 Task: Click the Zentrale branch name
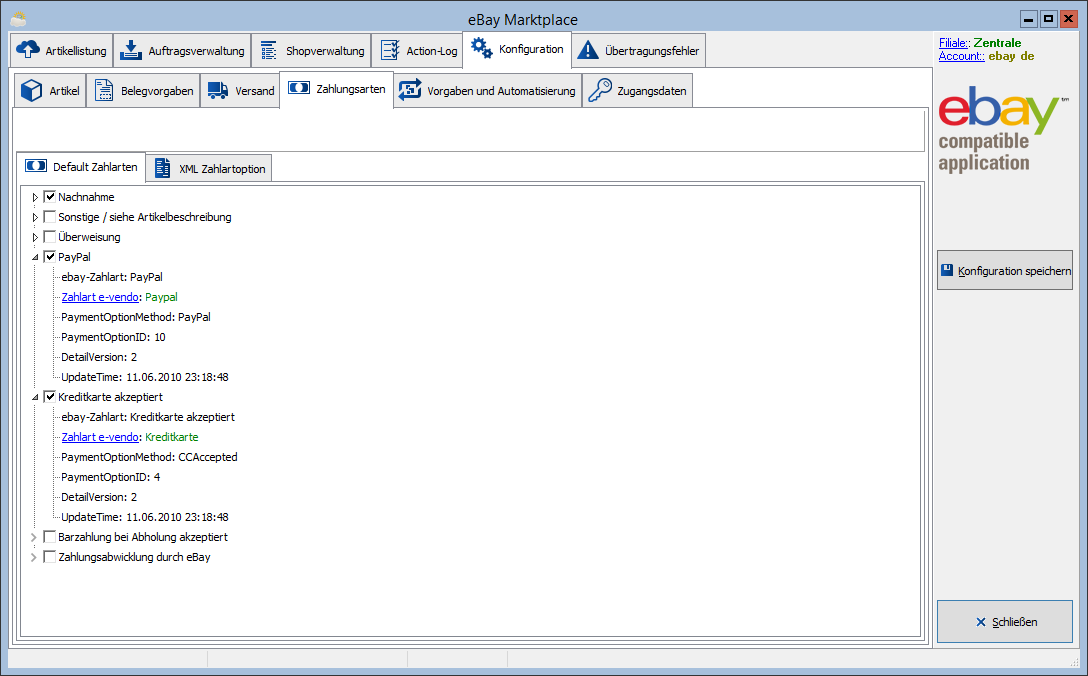point(997,43)
